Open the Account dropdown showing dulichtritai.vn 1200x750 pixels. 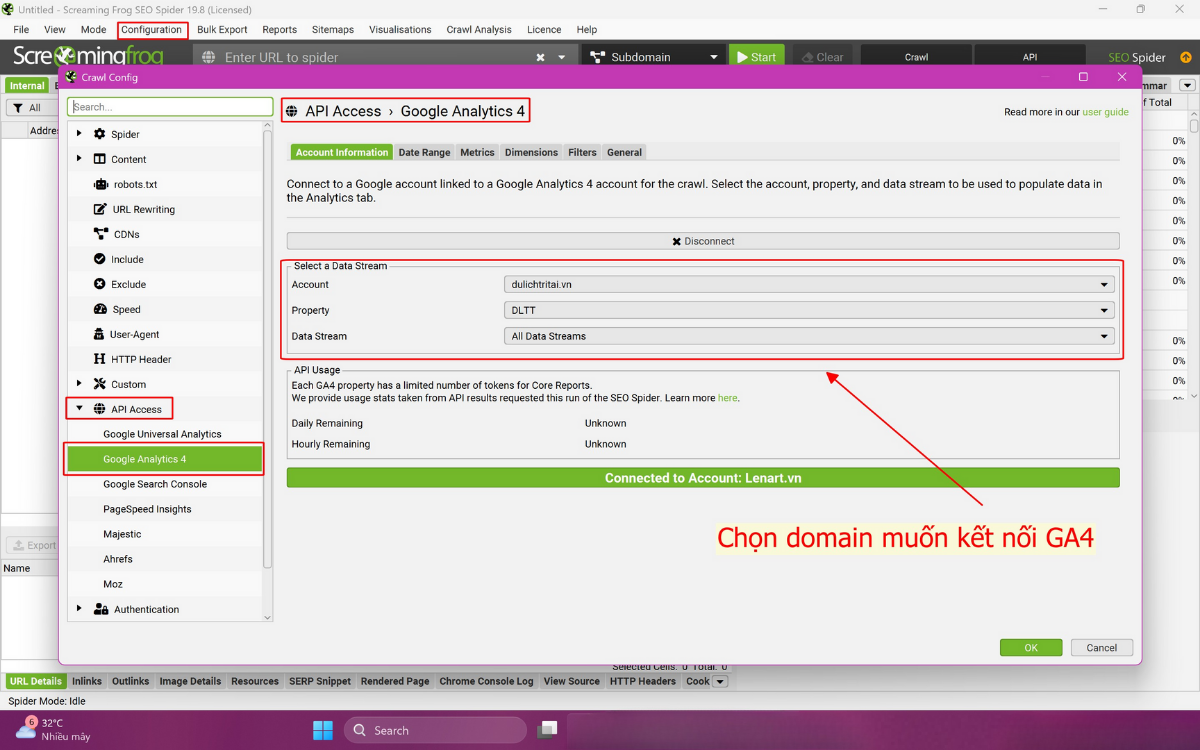tap(810, 284)
